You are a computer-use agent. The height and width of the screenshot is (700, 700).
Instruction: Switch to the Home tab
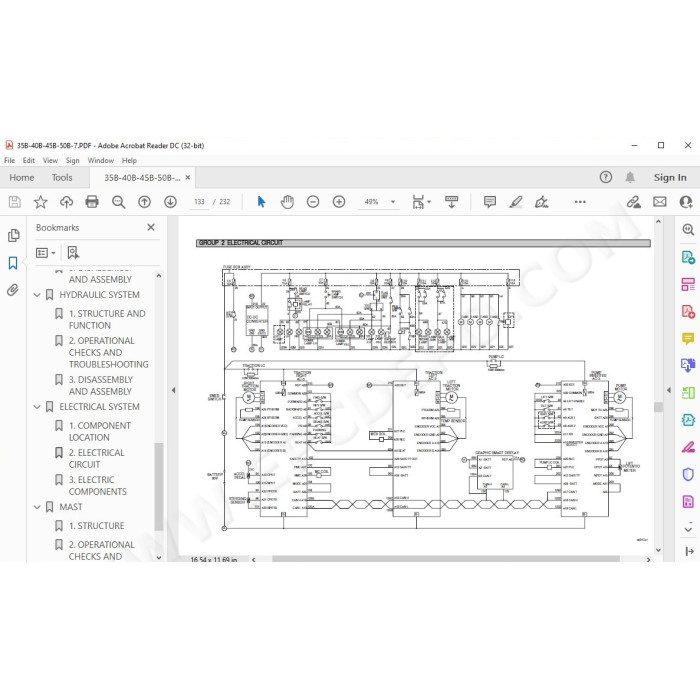point(21,178)
